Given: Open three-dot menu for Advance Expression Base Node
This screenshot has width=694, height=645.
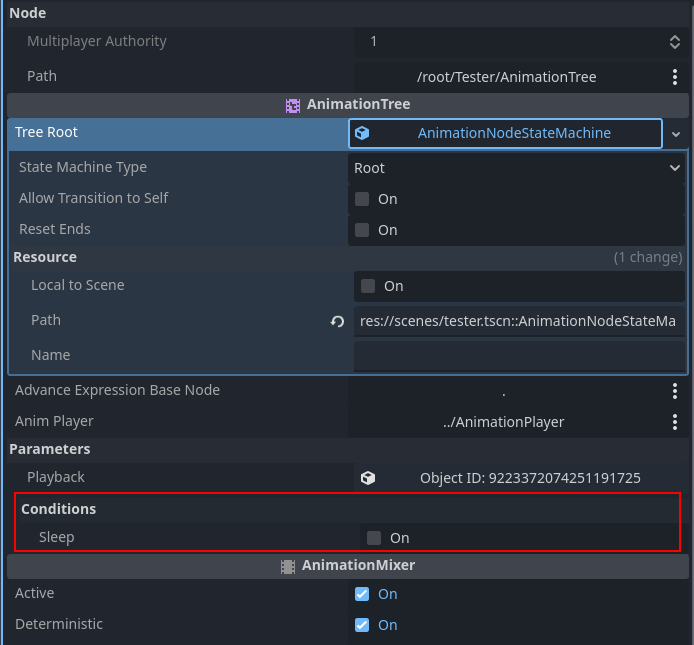Looking at the screenshot, I should coord(675,391).
